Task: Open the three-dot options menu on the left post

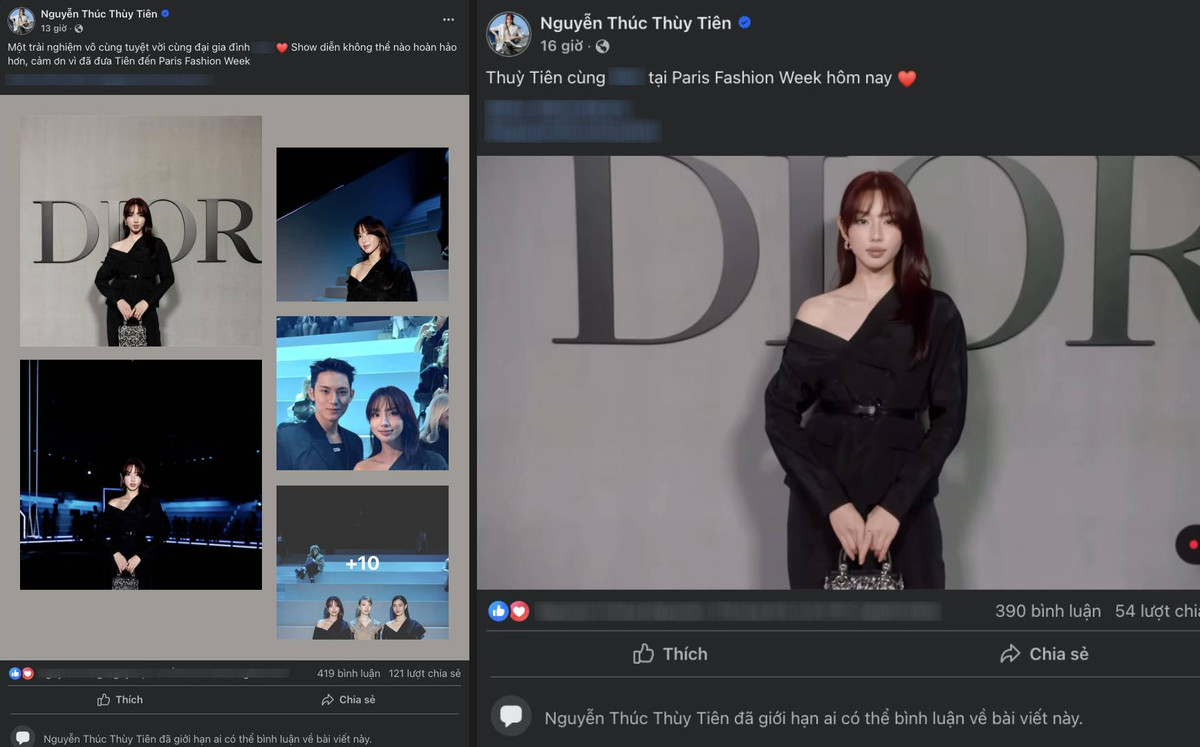Action: tap(447, 18)
